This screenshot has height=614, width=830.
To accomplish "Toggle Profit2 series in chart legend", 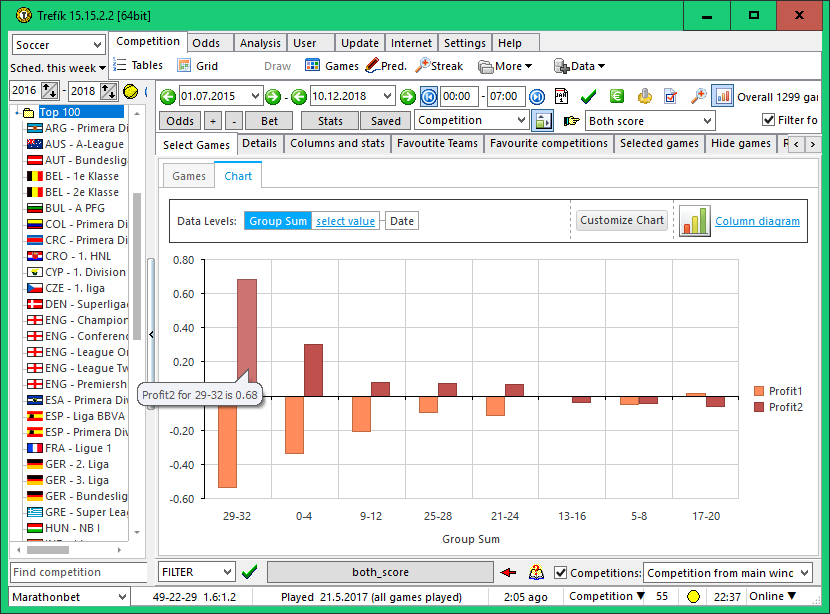I will (778, 407).
